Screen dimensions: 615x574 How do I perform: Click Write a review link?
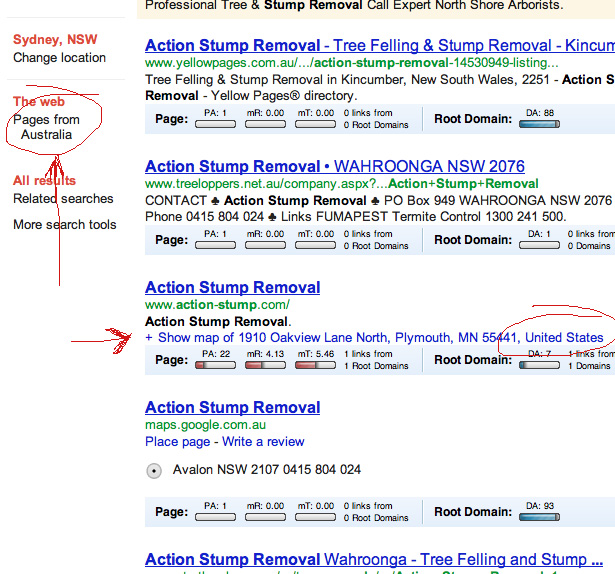[x=263, y=442]
